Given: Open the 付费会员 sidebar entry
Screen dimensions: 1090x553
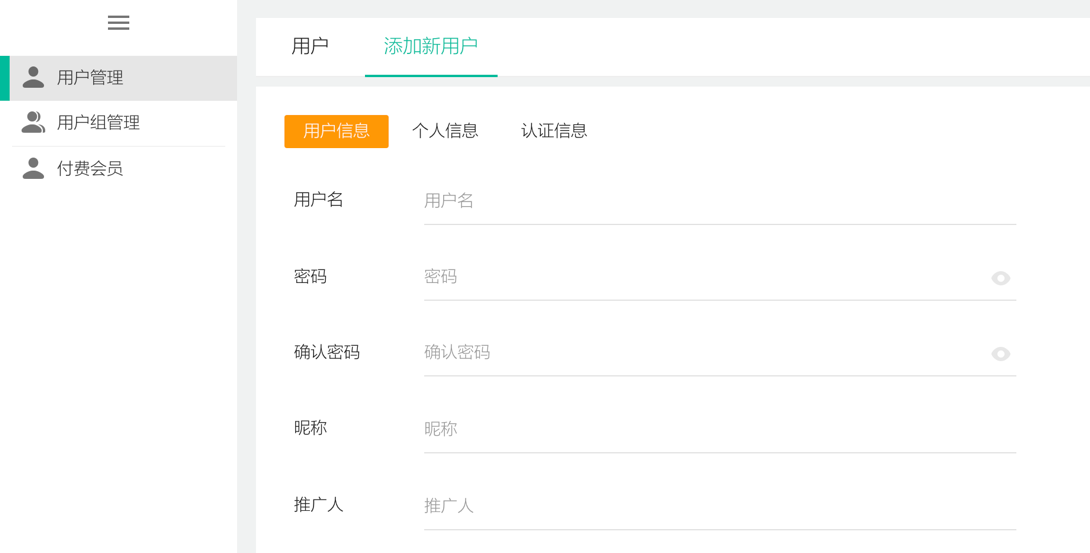Looking at the screenshot, I should click(x=119, y=169).
